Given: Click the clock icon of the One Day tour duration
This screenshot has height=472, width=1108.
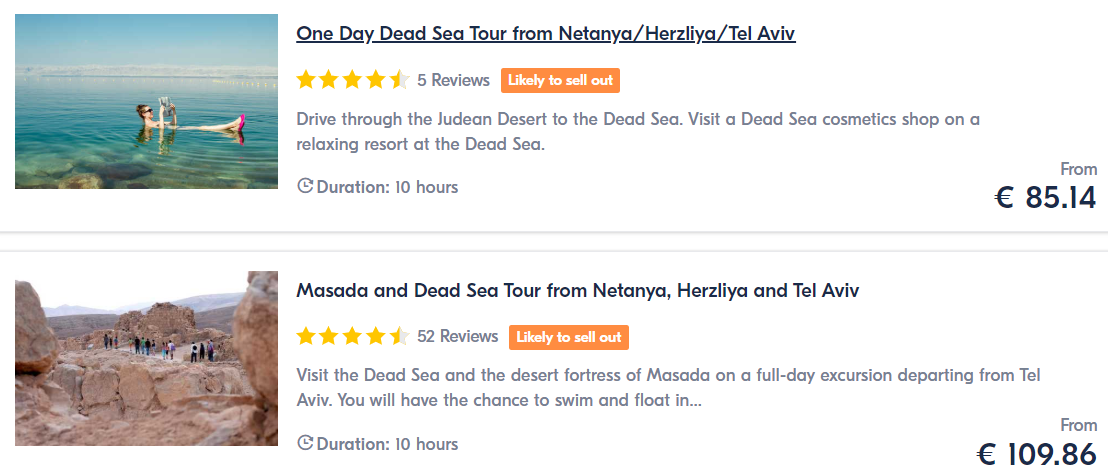Looking at the screenshot, I should 305,187.
